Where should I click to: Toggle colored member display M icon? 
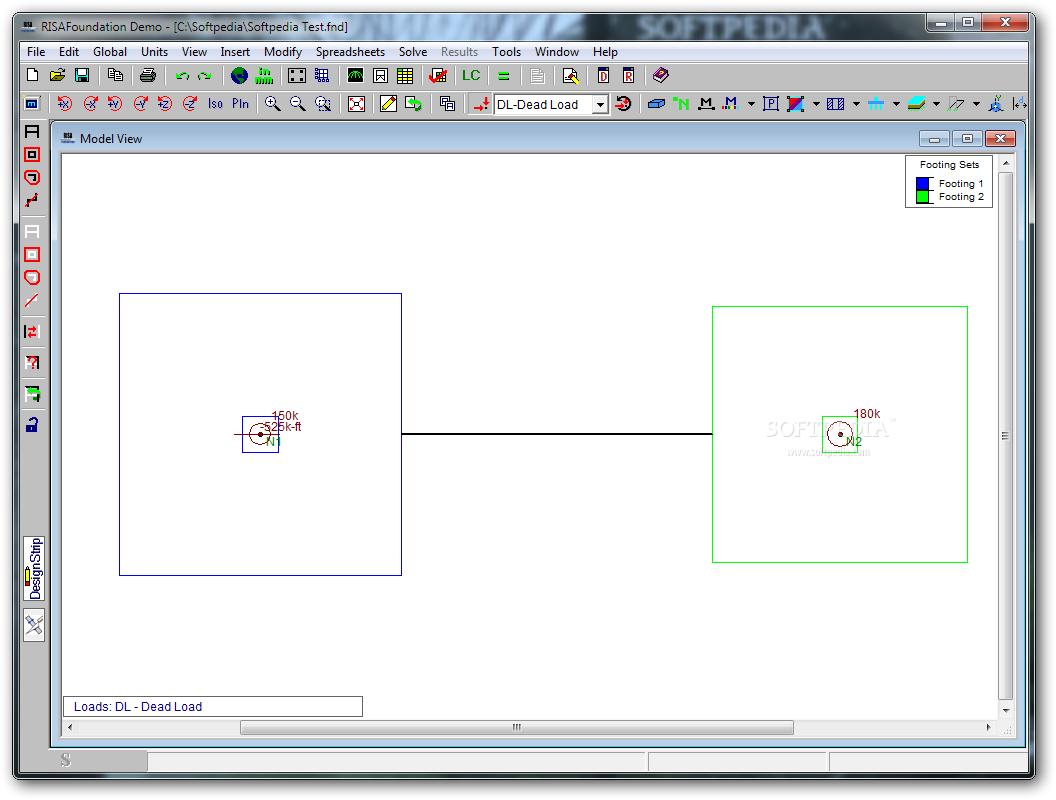(x=731, y=104)
